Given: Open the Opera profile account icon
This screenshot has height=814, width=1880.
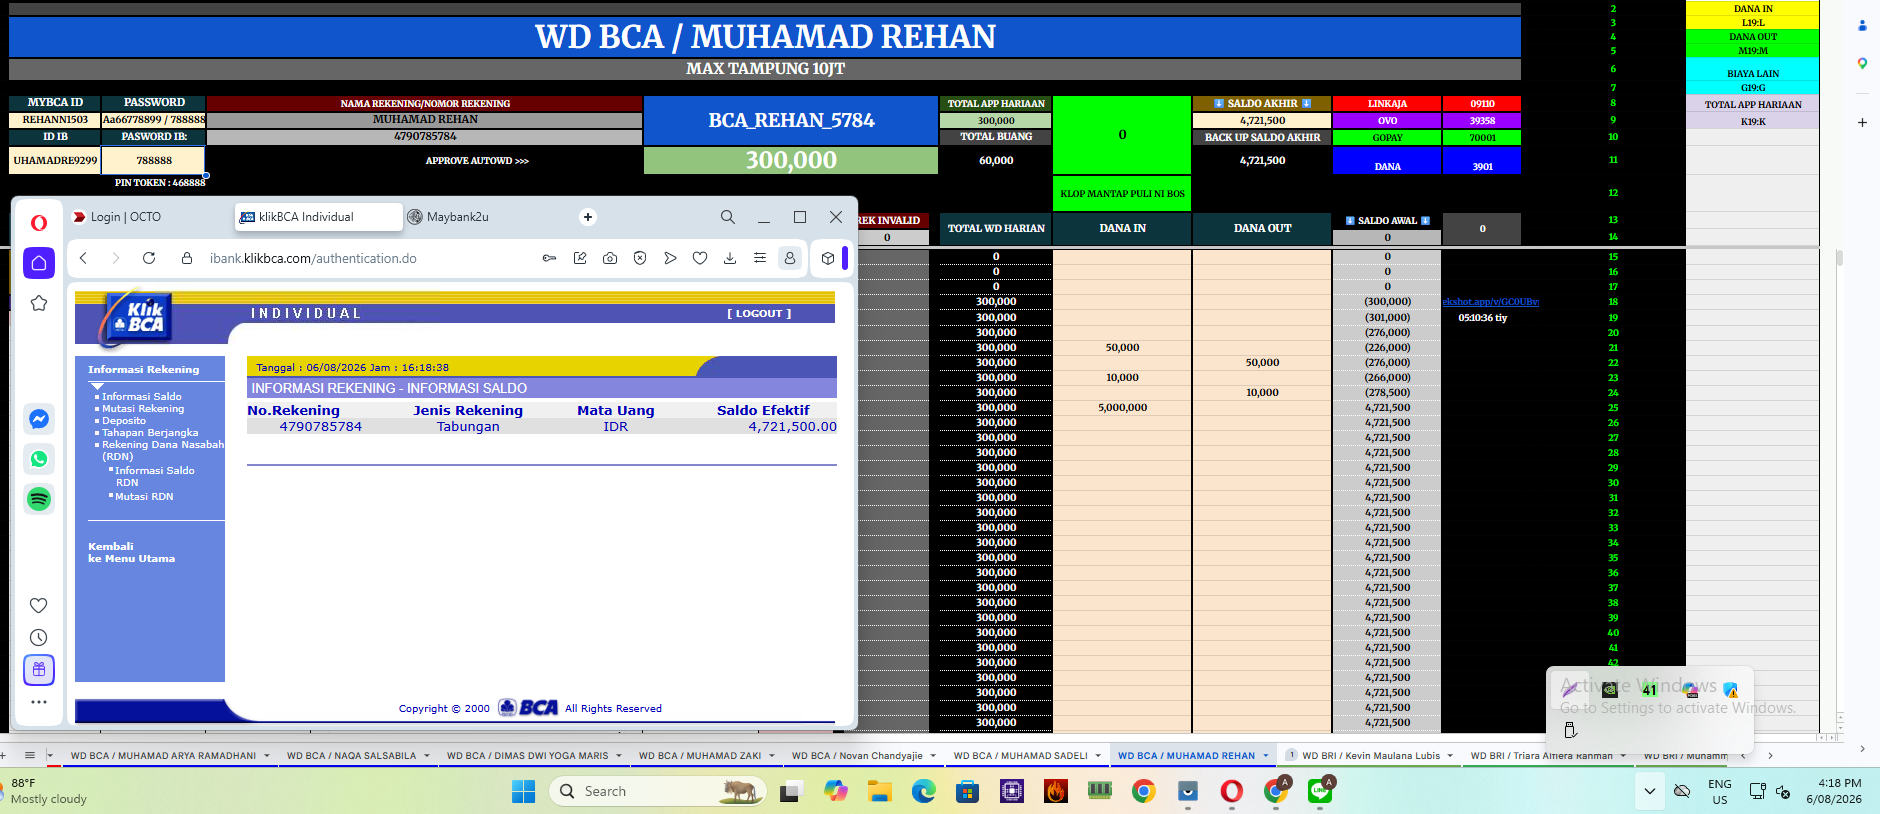Looking at the screenshot, I should [790, 258].
